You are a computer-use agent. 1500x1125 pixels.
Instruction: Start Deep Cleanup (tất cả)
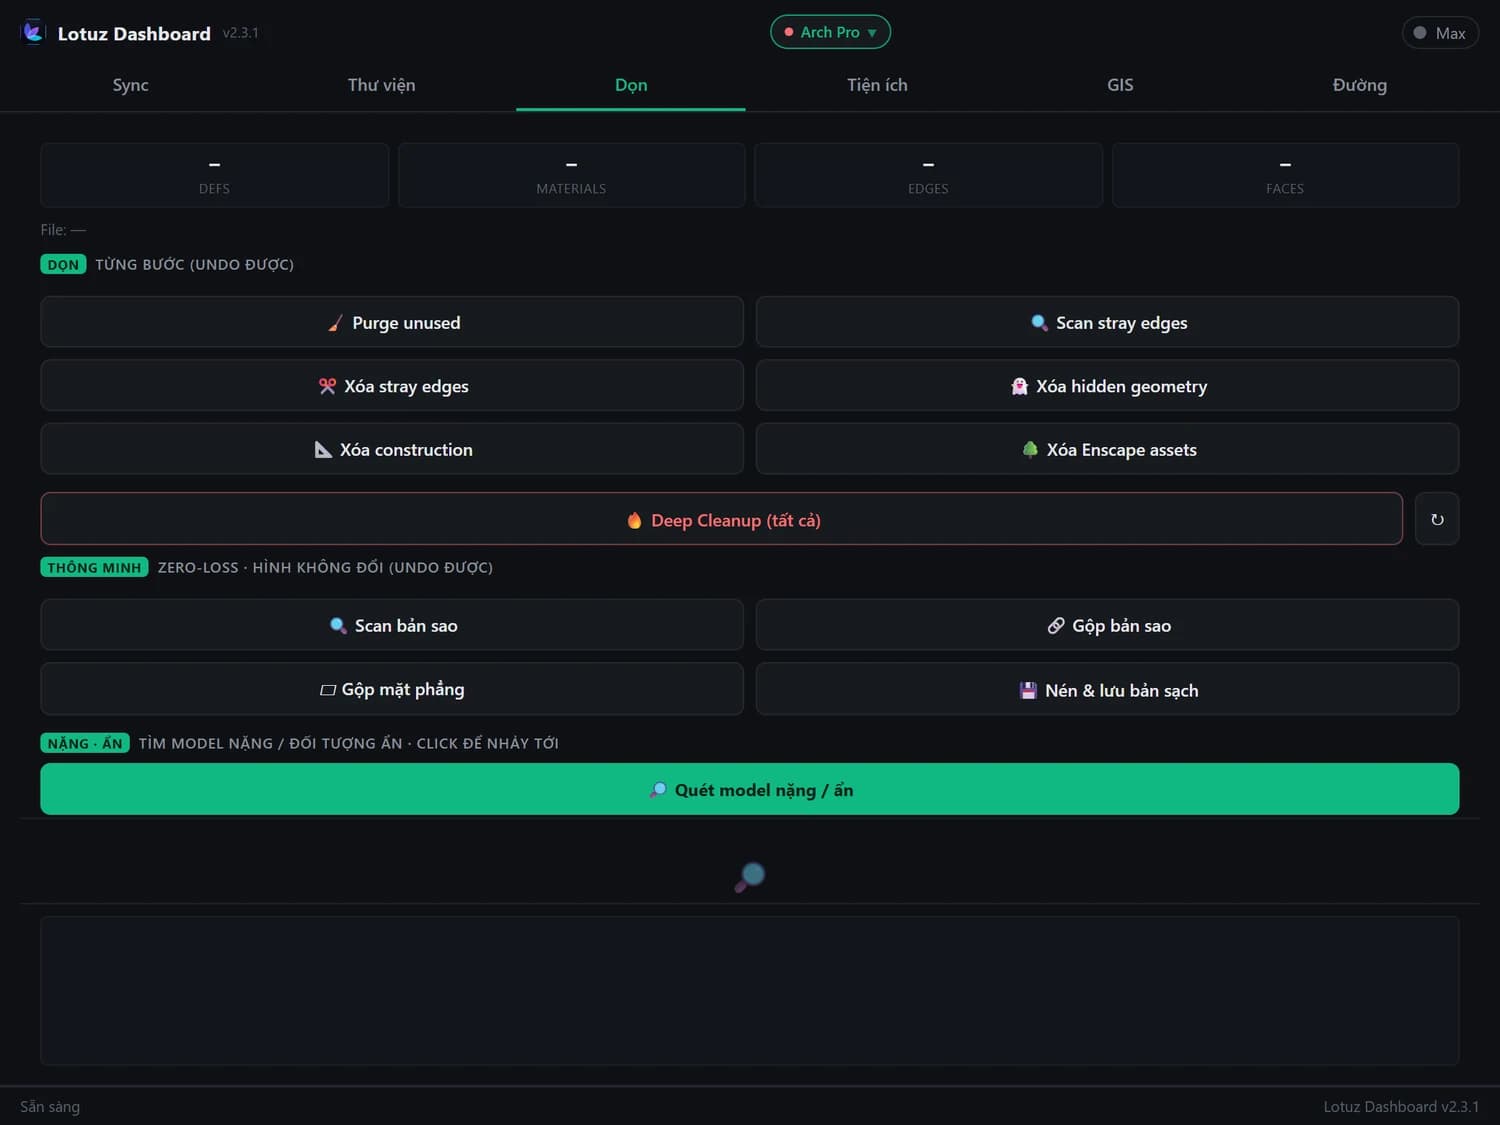pyautogui.click(x=721, y=519)
